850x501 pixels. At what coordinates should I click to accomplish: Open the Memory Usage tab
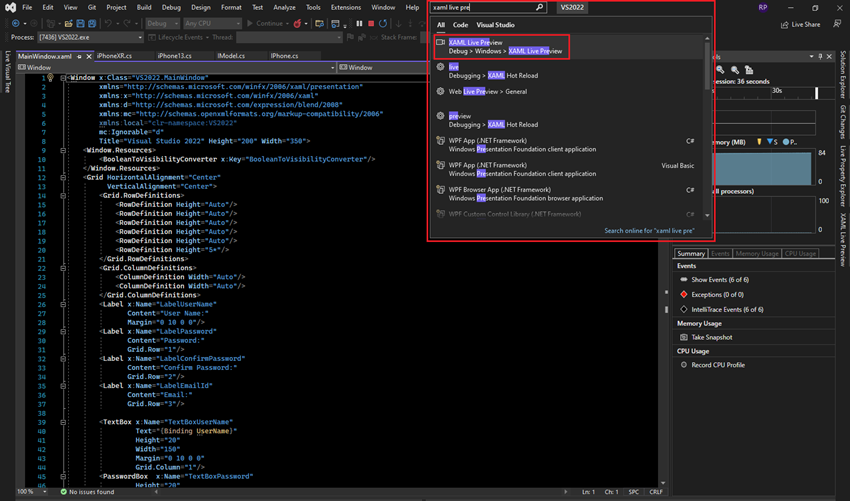757,253
